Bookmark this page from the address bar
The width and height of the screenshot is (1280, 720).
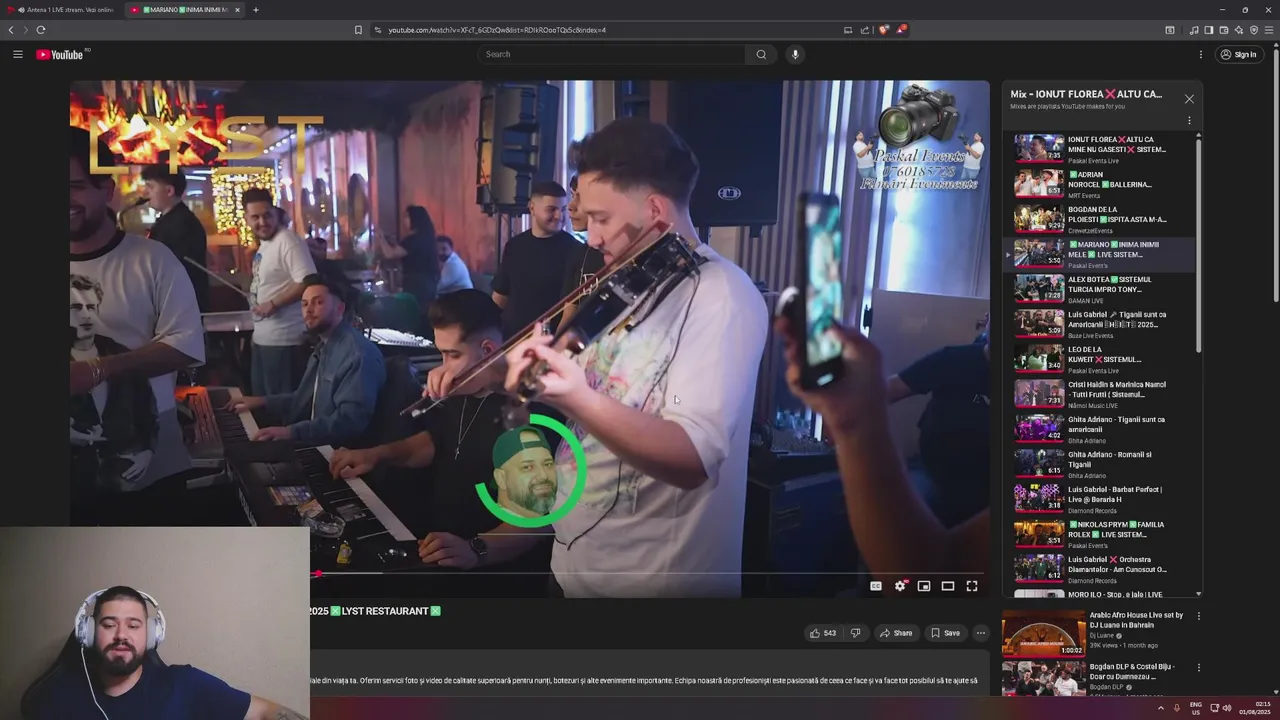358,30
